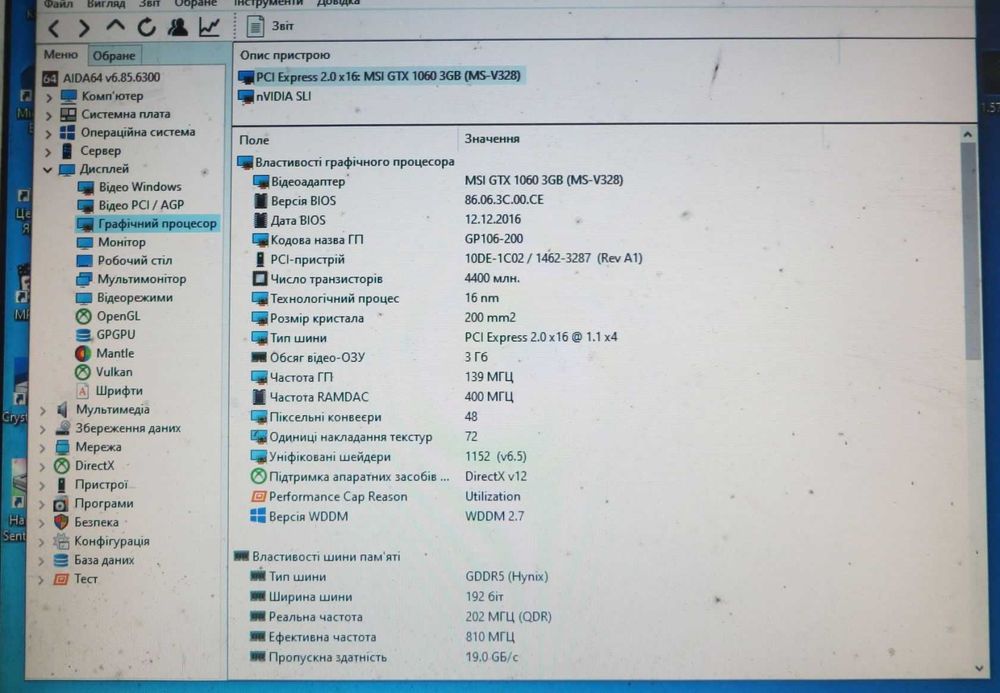Select the Vulkan icon in the tree
Viewport: 1000px width, 693px height.
pyautogui.click(x=83, y=372)
